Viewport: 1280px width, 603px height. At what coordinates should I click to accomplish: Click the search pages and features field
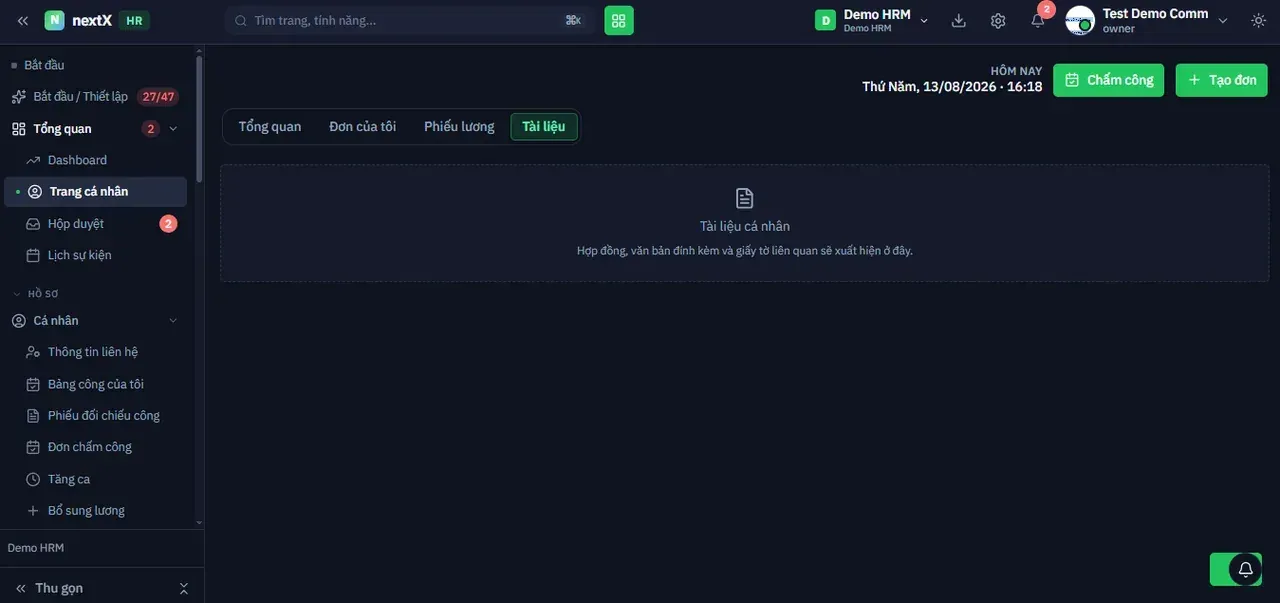(x=410, y=20)
